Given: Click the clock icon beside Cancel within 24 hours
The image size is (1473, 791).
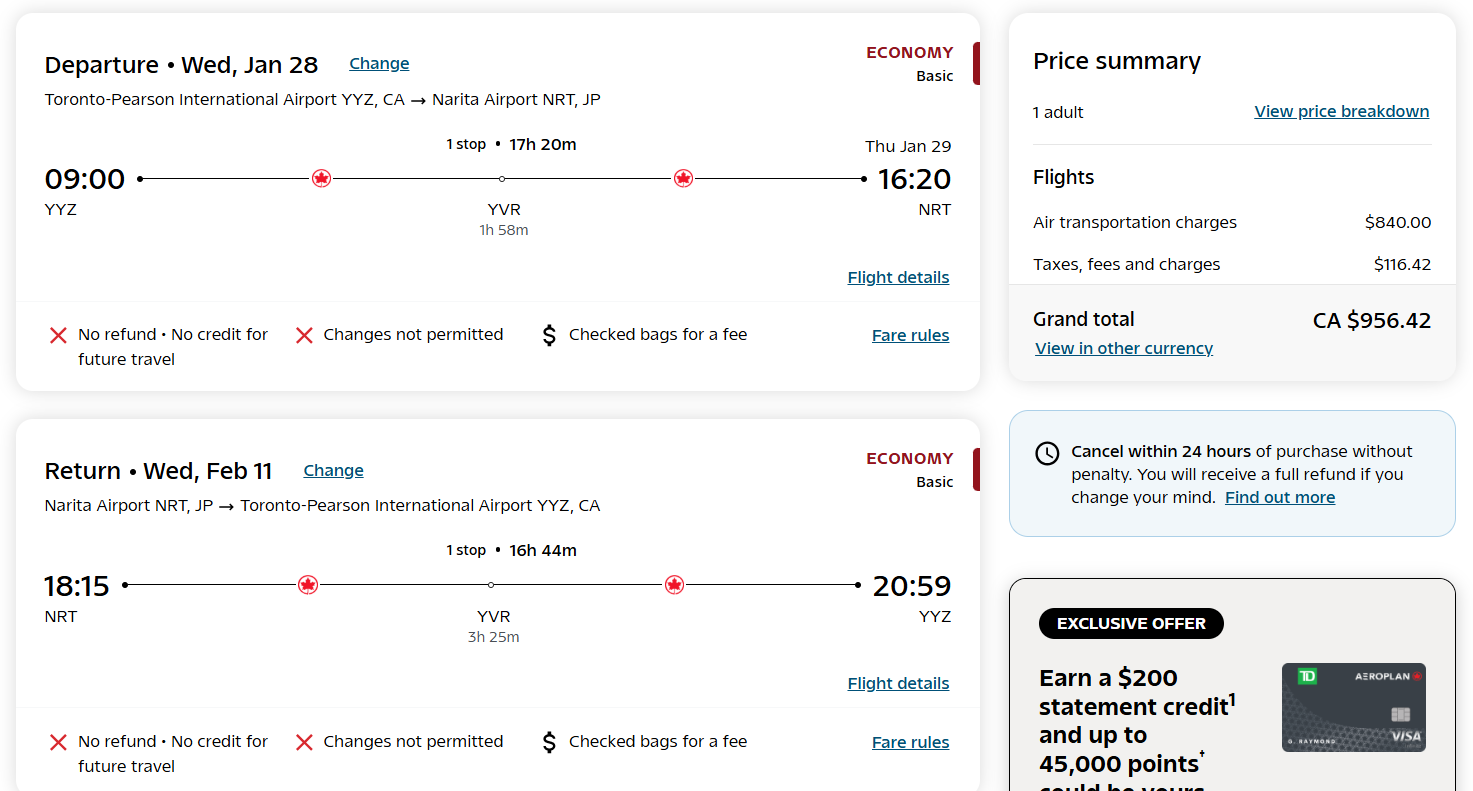Looking at the screenshot, I should pyautogui.click(x=1047, y=453).
